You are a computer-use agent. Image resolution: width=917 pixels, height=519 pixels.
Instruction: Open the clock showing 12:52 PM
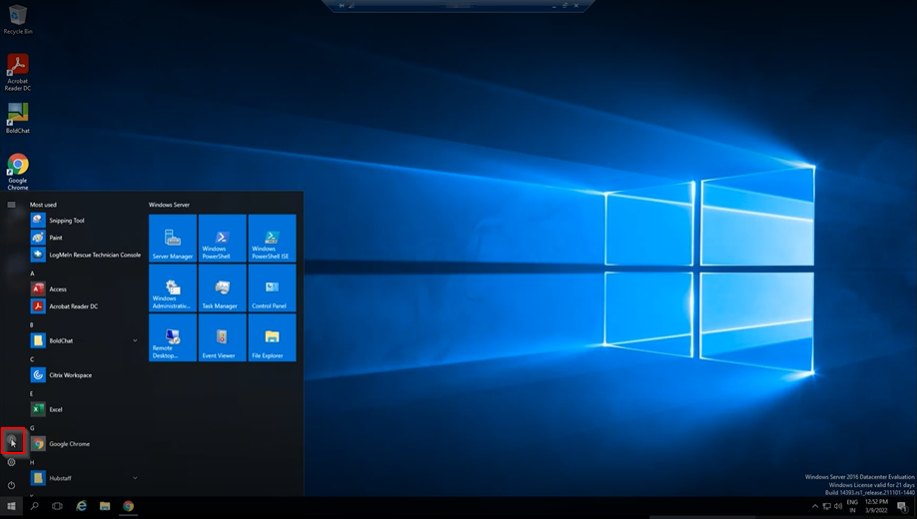coord(874,507)
